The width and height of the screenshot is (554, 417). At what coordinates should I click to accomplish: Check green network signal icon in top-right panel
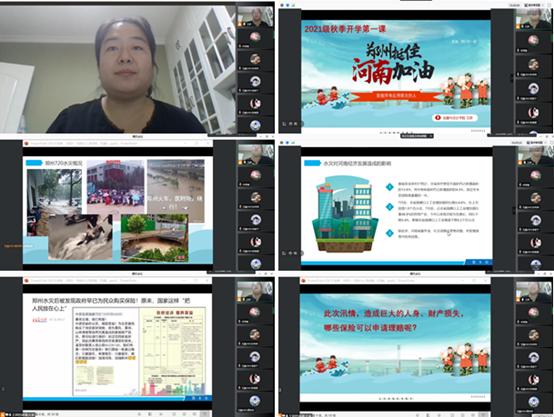click(293, 5)
